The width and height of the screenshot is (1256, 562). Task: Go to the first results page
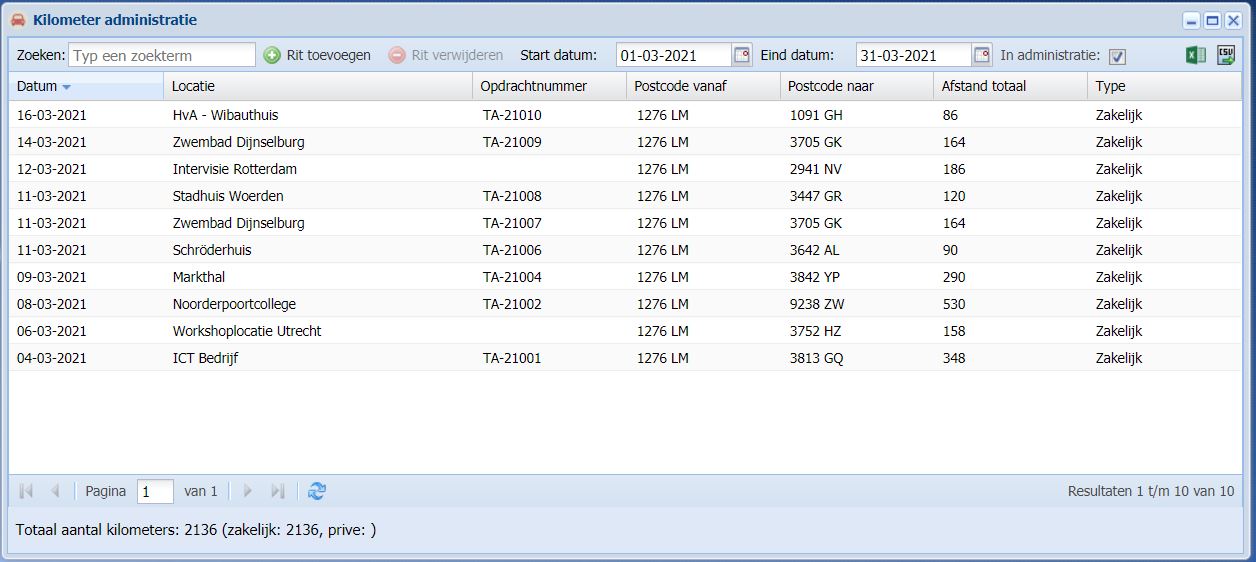tap(26, 491)
